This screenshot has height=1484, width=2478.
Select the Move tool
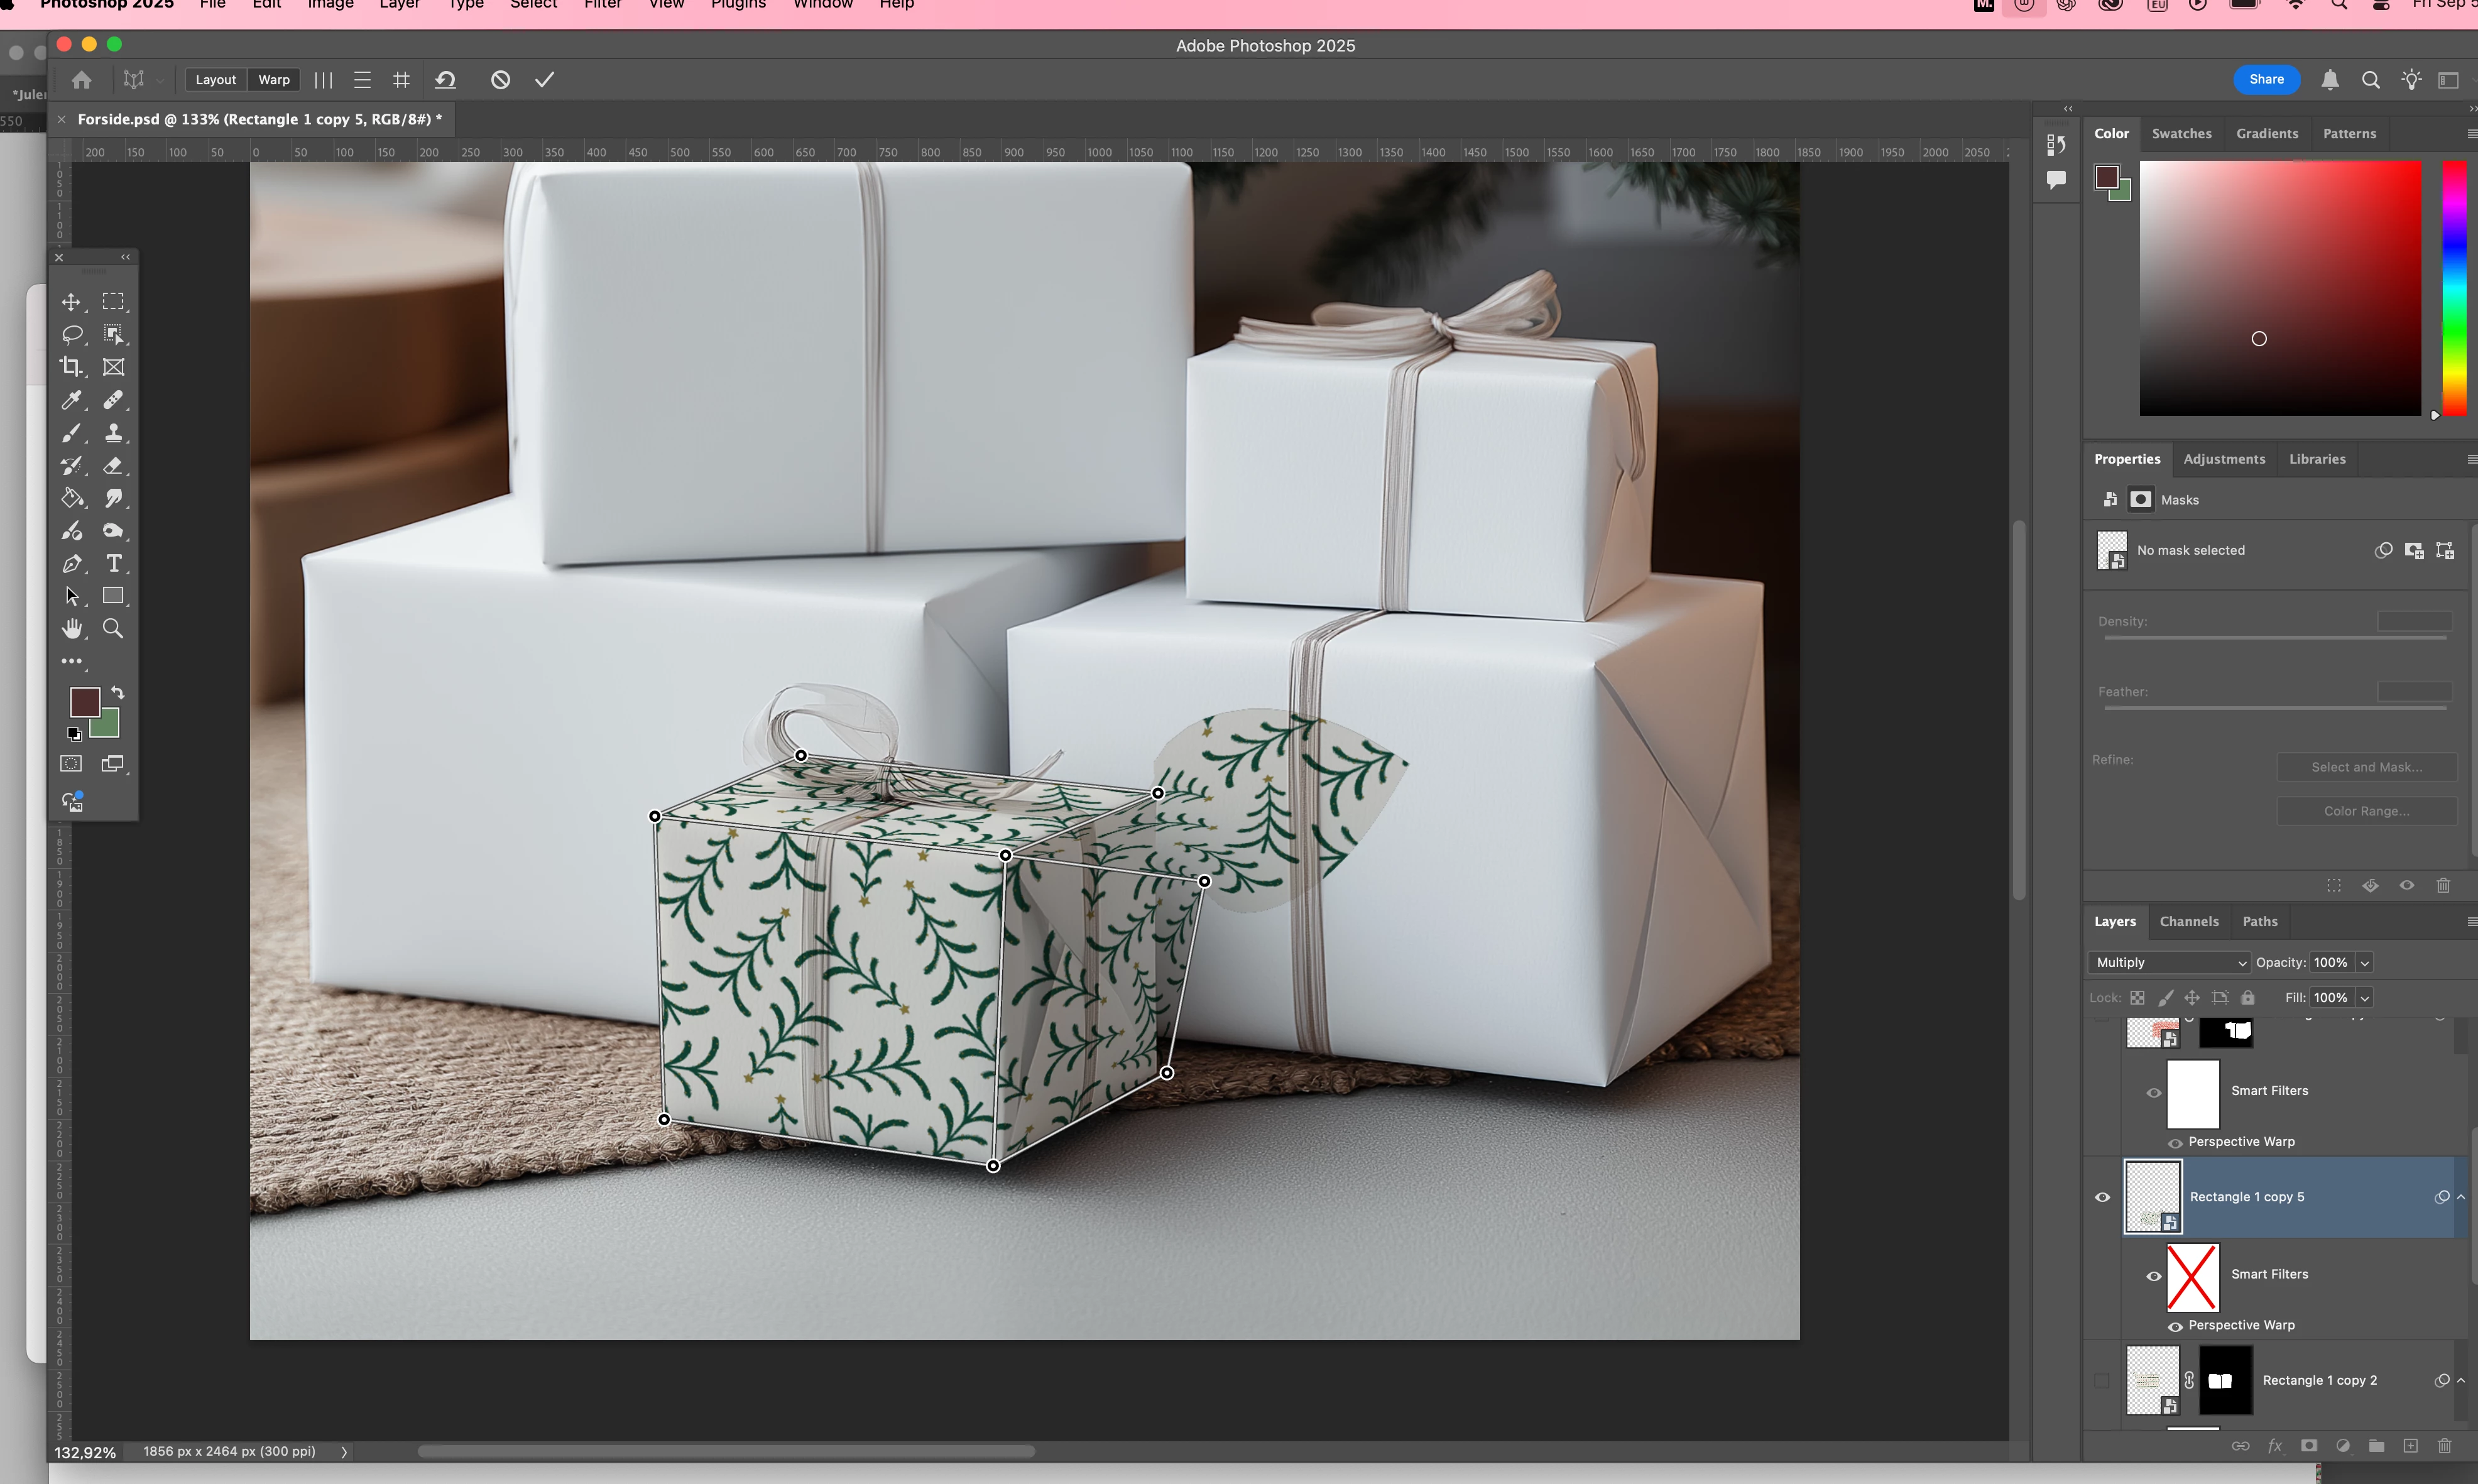click(71, 302)
